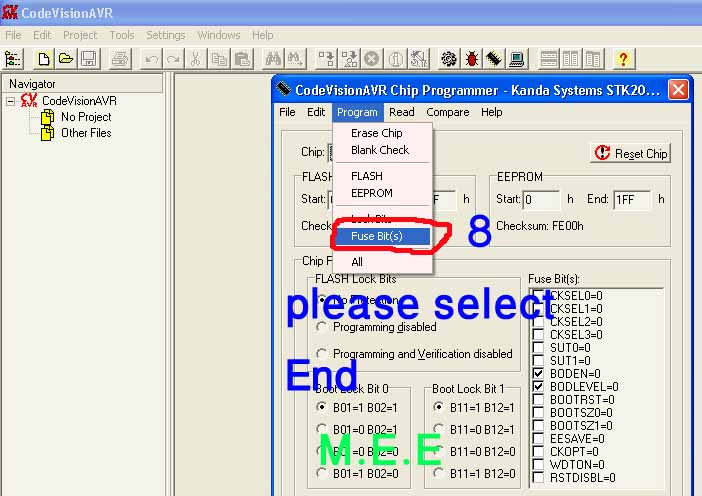Click the Information toolbar icon
This screenshot has width=702, height=496.
(x=395, y=59)
